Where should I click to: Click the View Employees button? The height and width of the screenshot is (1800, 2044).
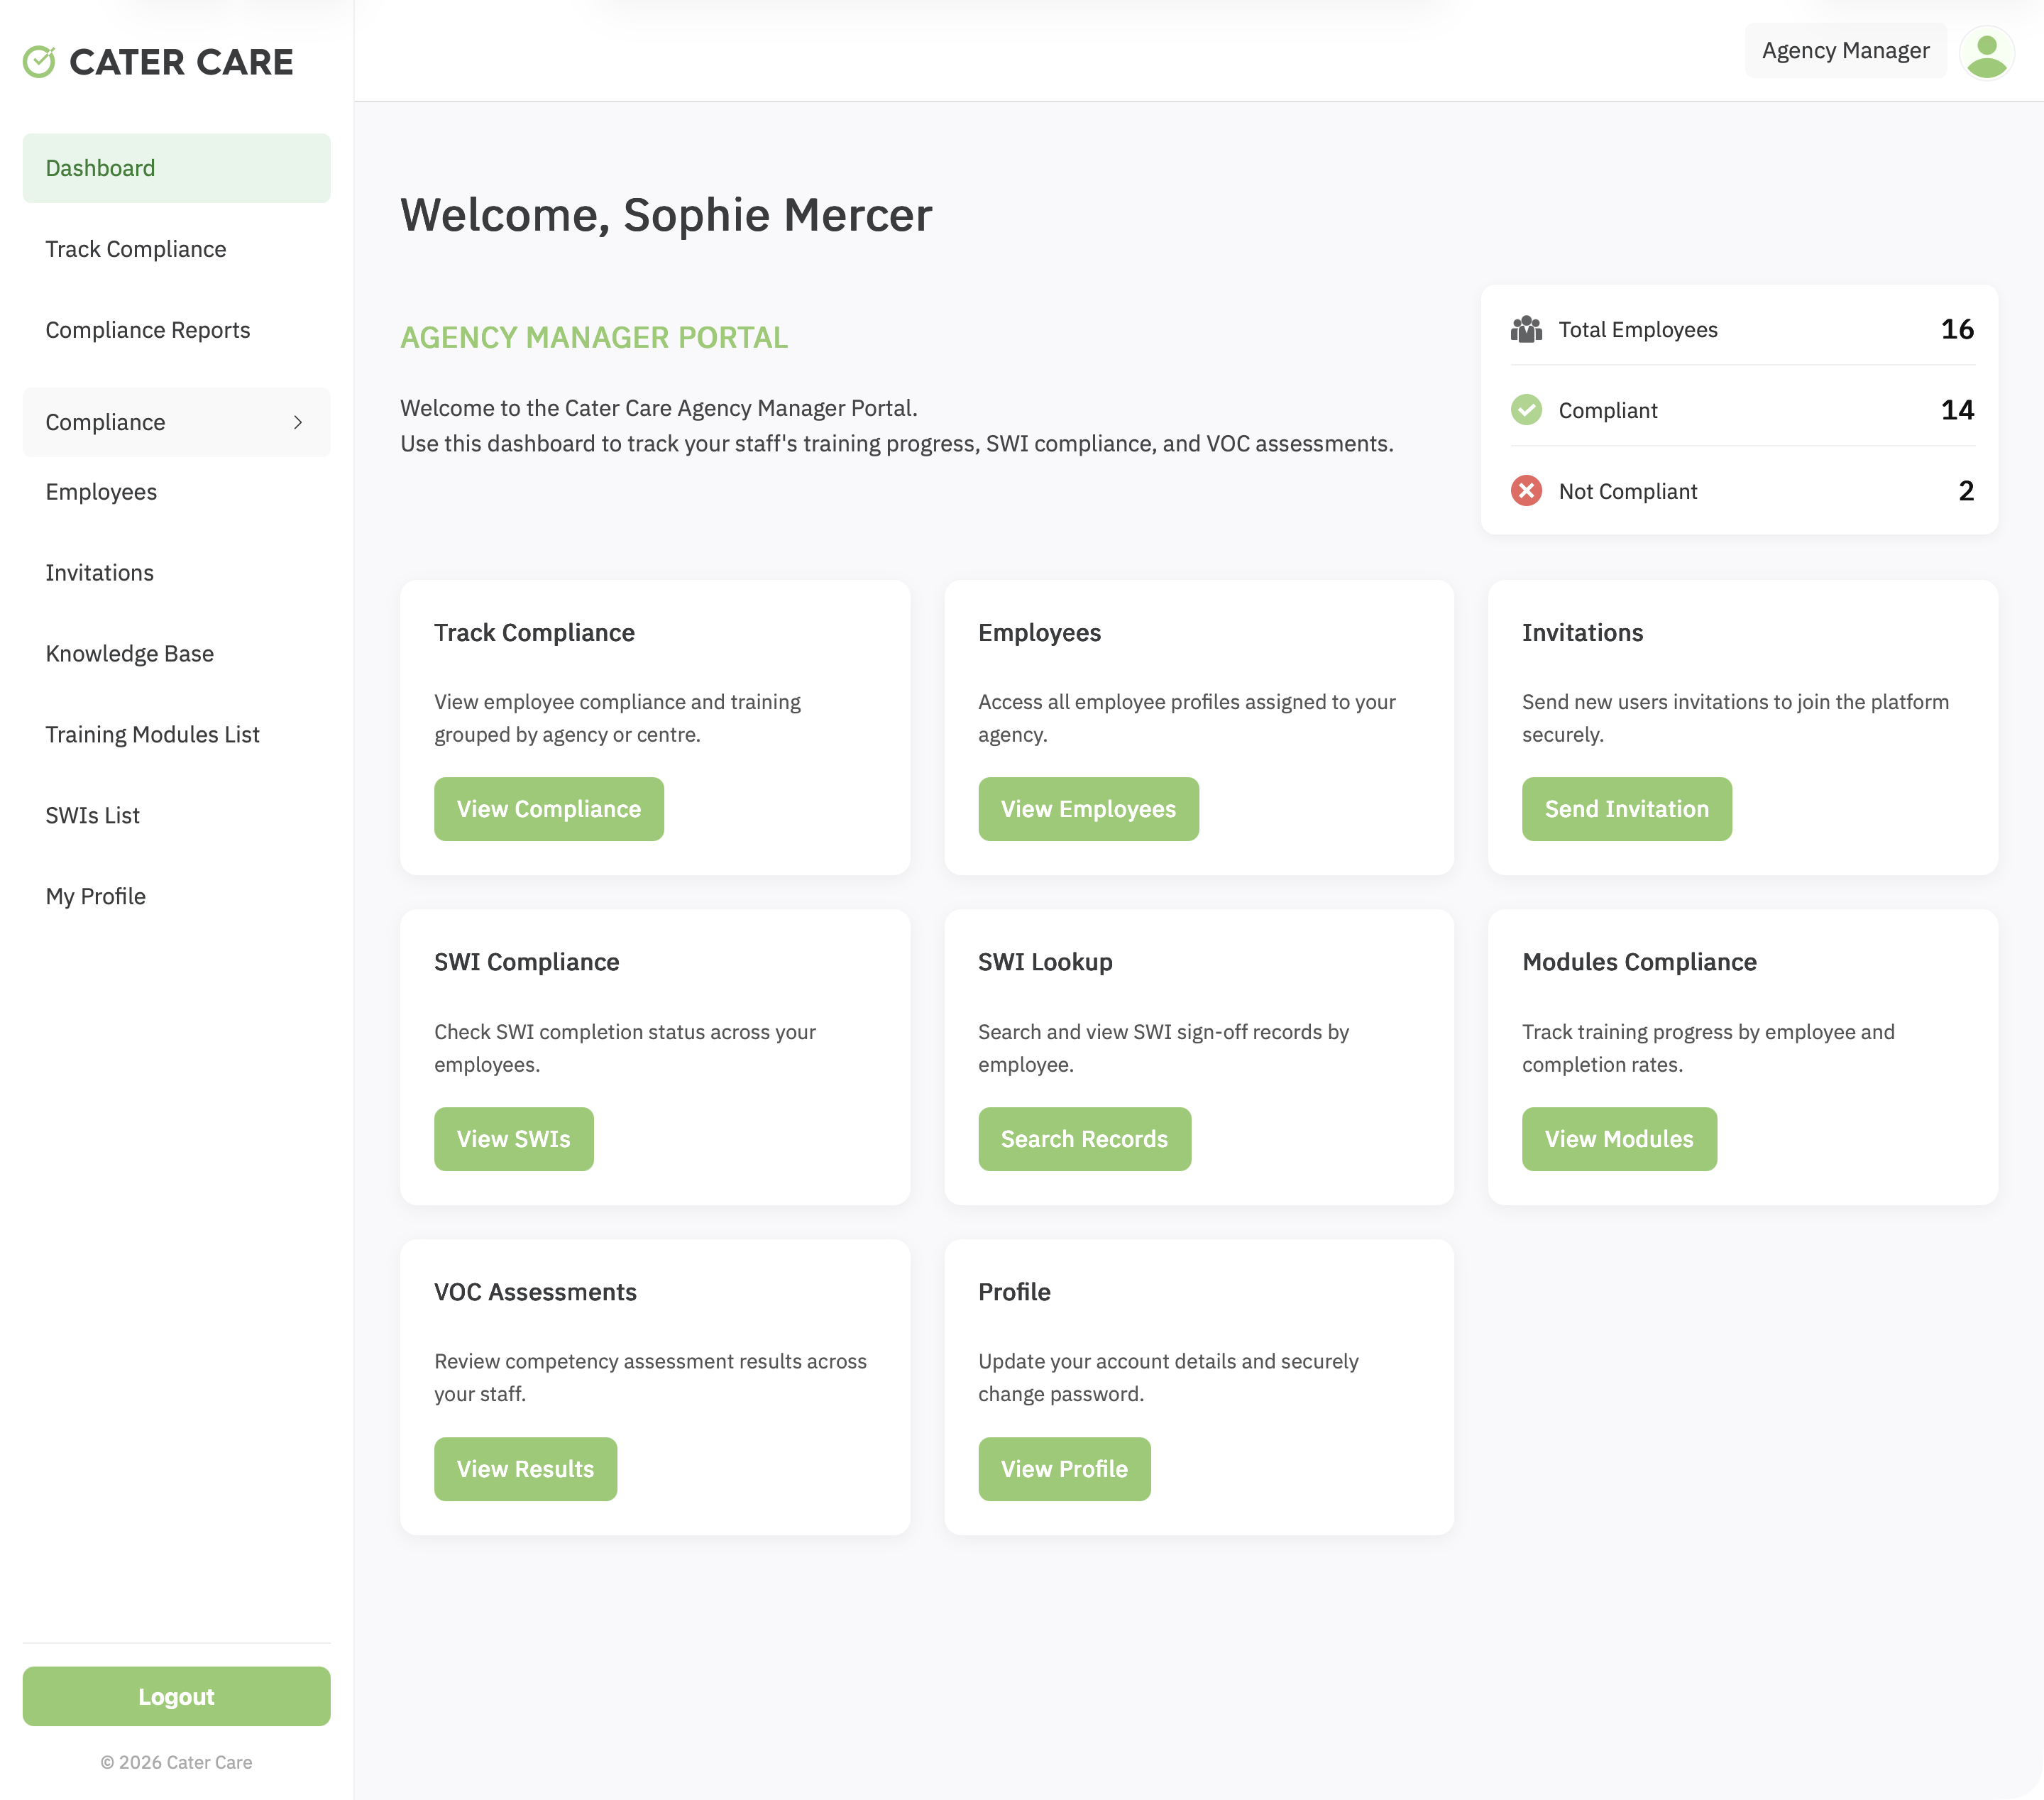1088,809
